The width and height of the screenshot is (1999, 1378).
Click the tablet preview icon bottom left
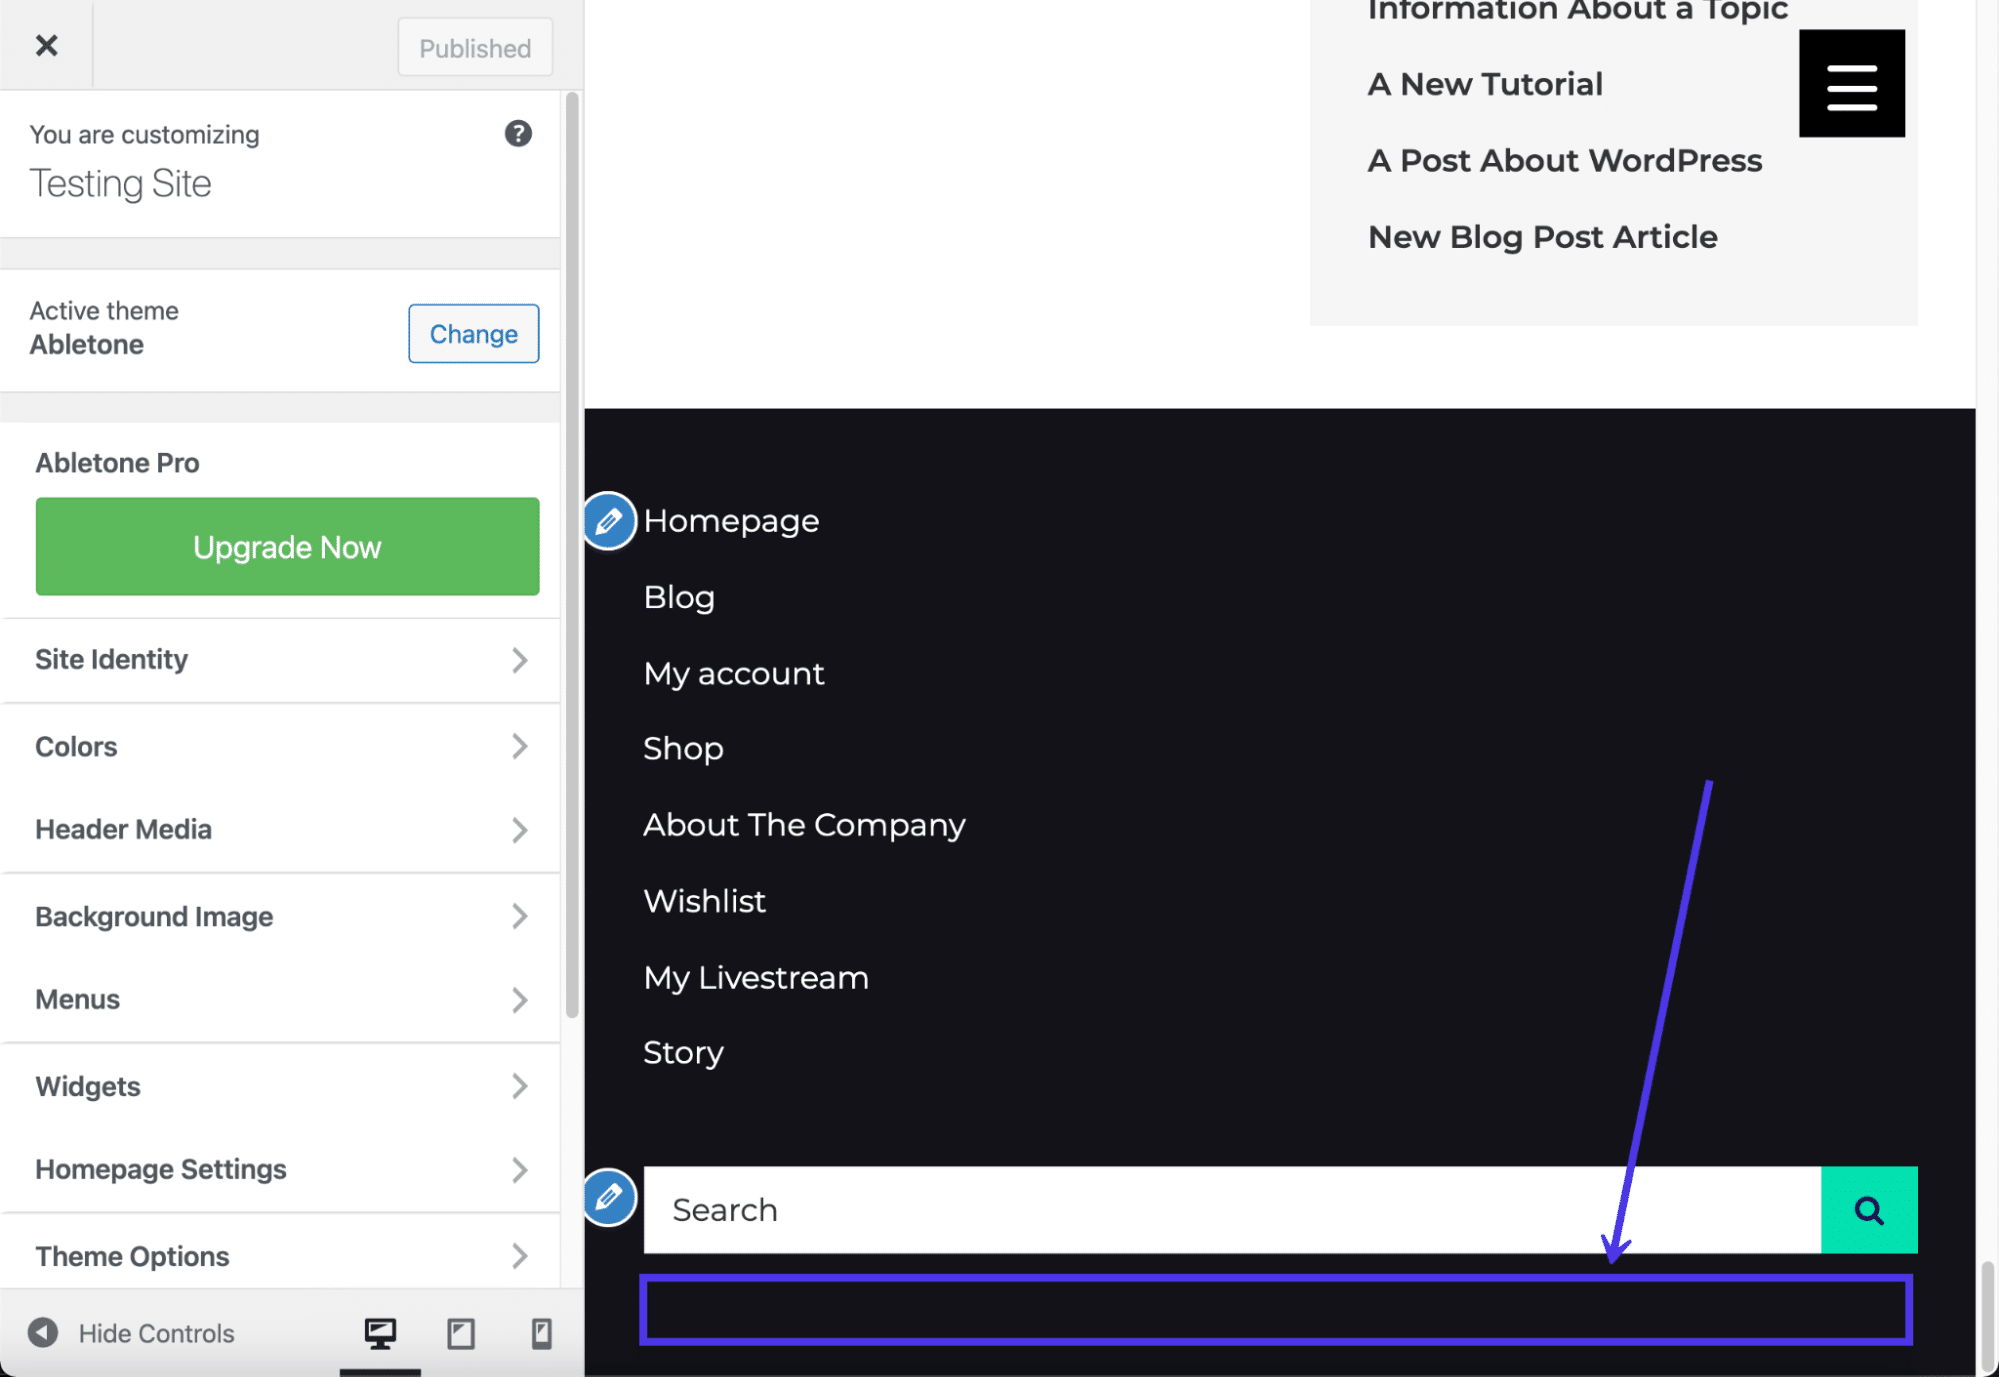[x=460, y=1332]
